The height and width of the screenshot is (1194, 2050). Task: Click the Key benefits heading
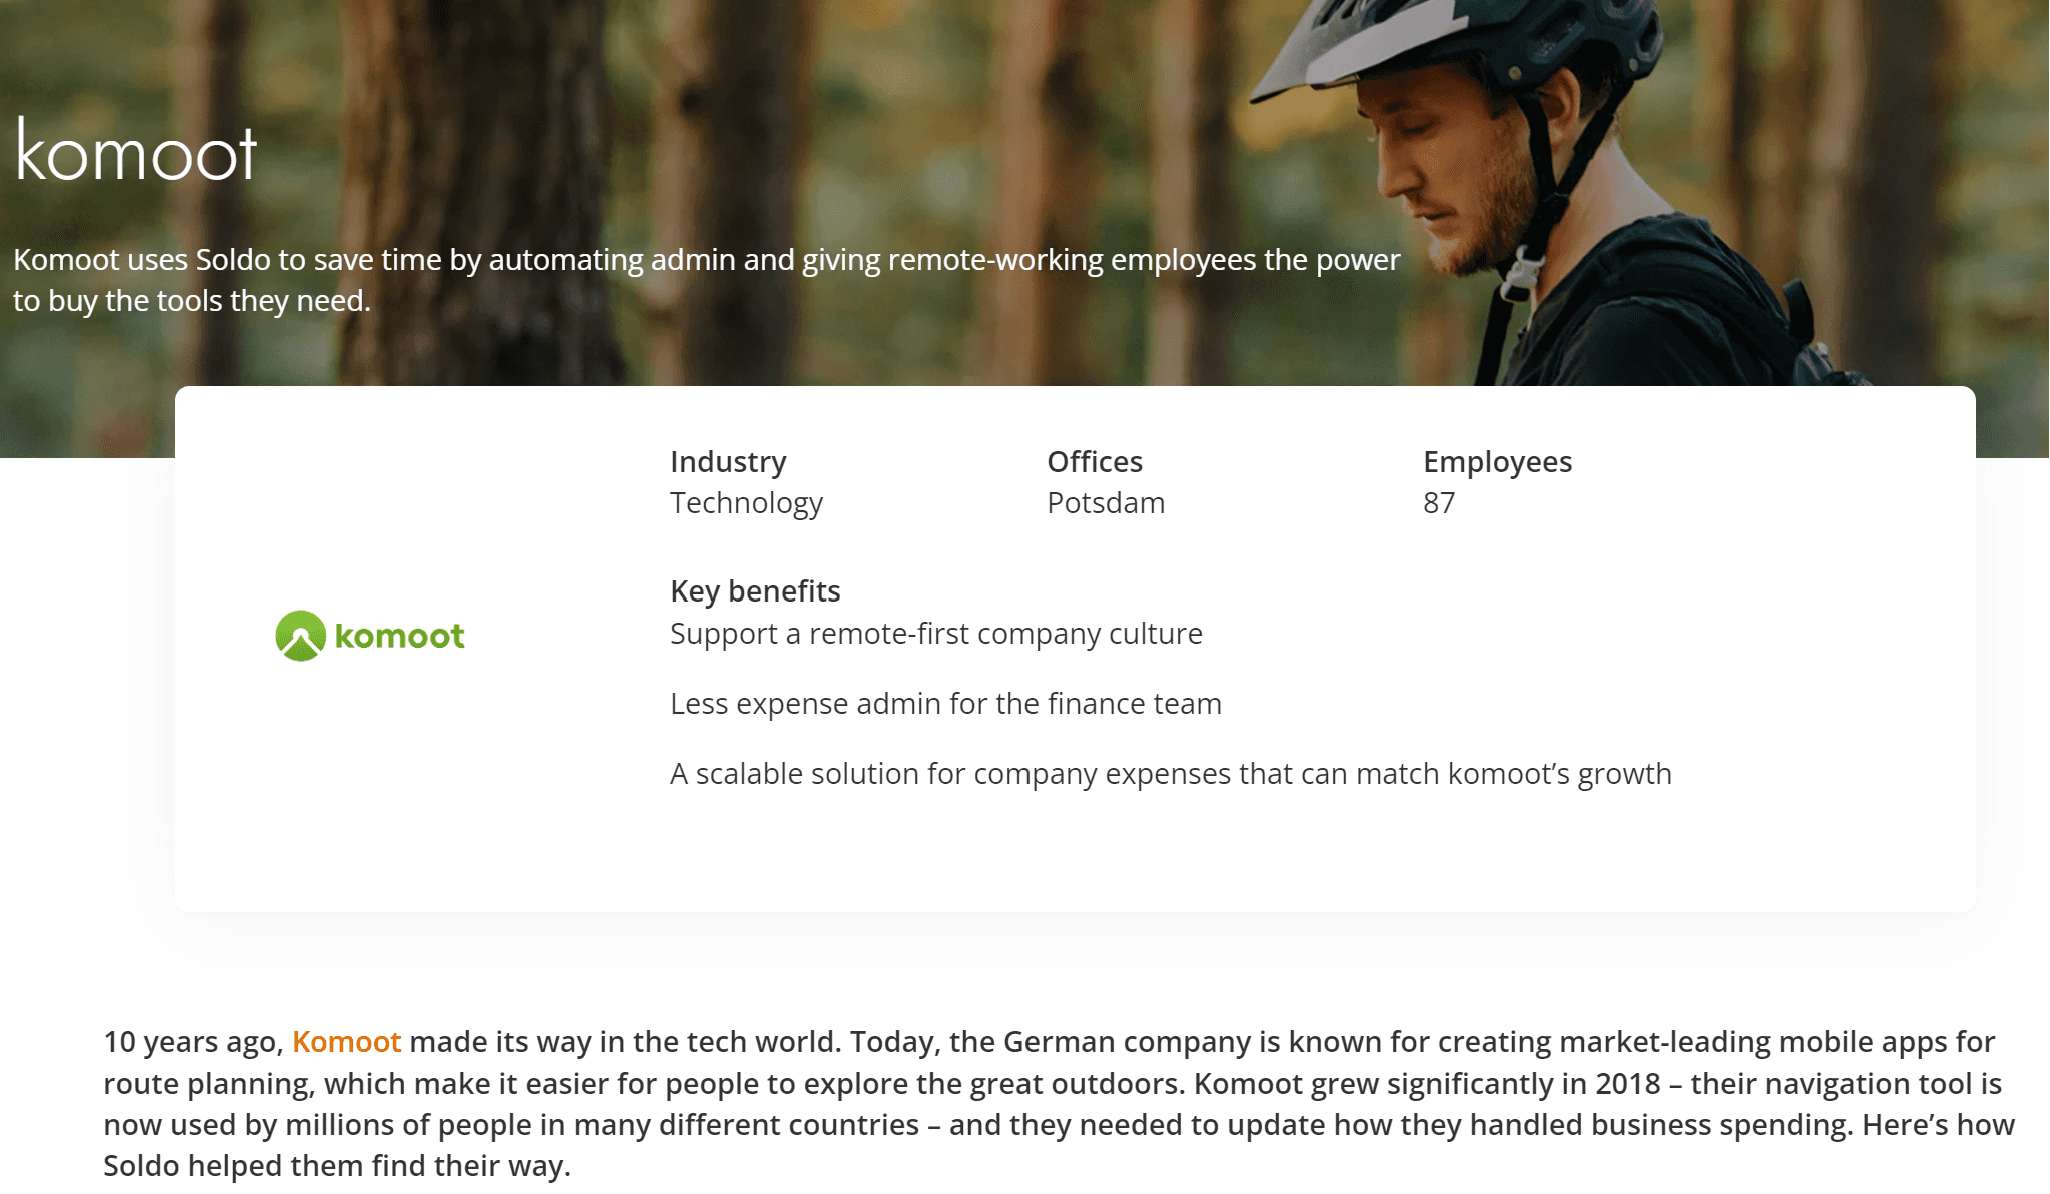coord(755,591)
